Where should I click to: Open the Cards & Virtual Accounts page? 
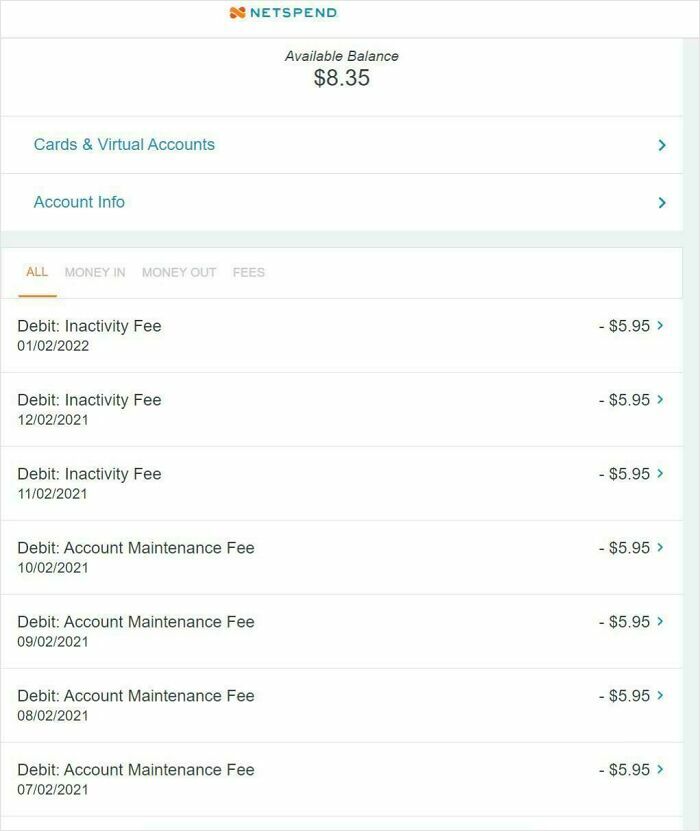pyautogui.click(x=122, y=144)
